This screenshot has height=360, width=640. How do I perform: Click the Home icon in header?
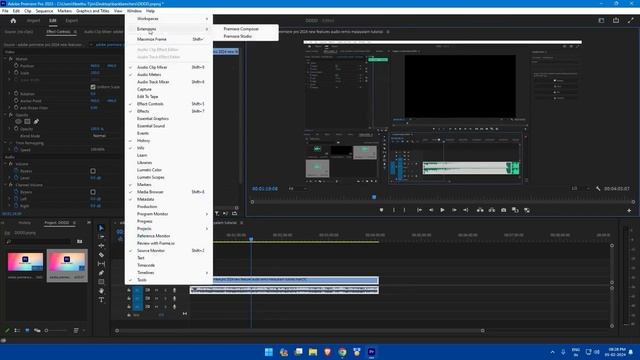(x=13, y=20)
